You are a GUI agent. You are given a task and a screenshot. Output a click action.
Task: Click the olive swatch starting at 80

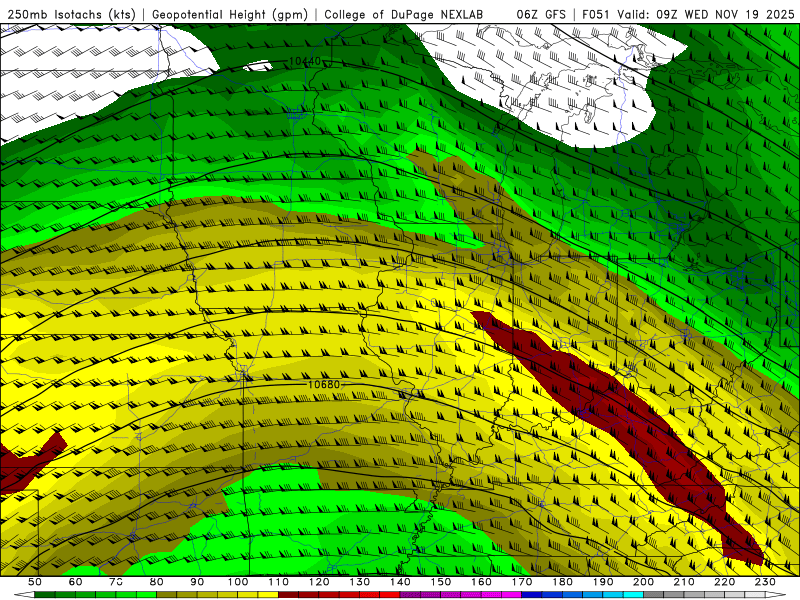point(167,594)
